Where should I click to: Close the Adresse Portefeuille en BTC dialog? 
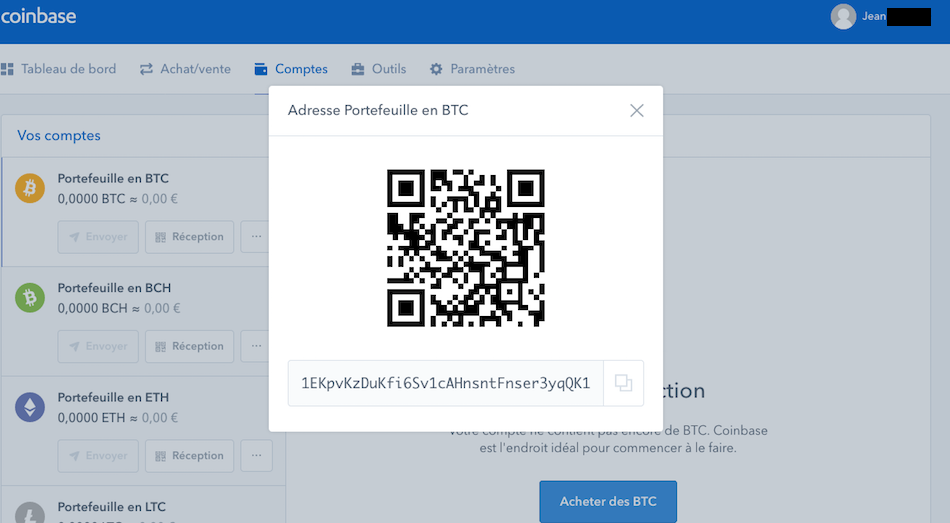636,110
